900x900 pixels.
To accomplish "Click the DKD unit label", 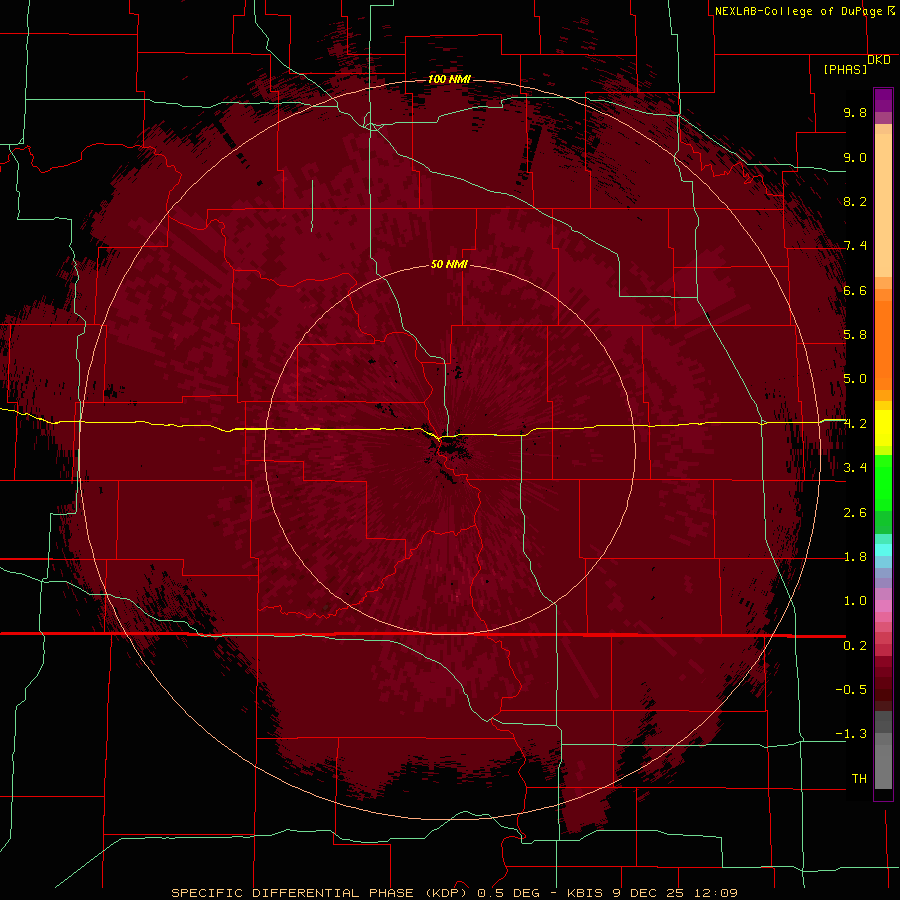I will pyautogui.click(x=879, y=60).
